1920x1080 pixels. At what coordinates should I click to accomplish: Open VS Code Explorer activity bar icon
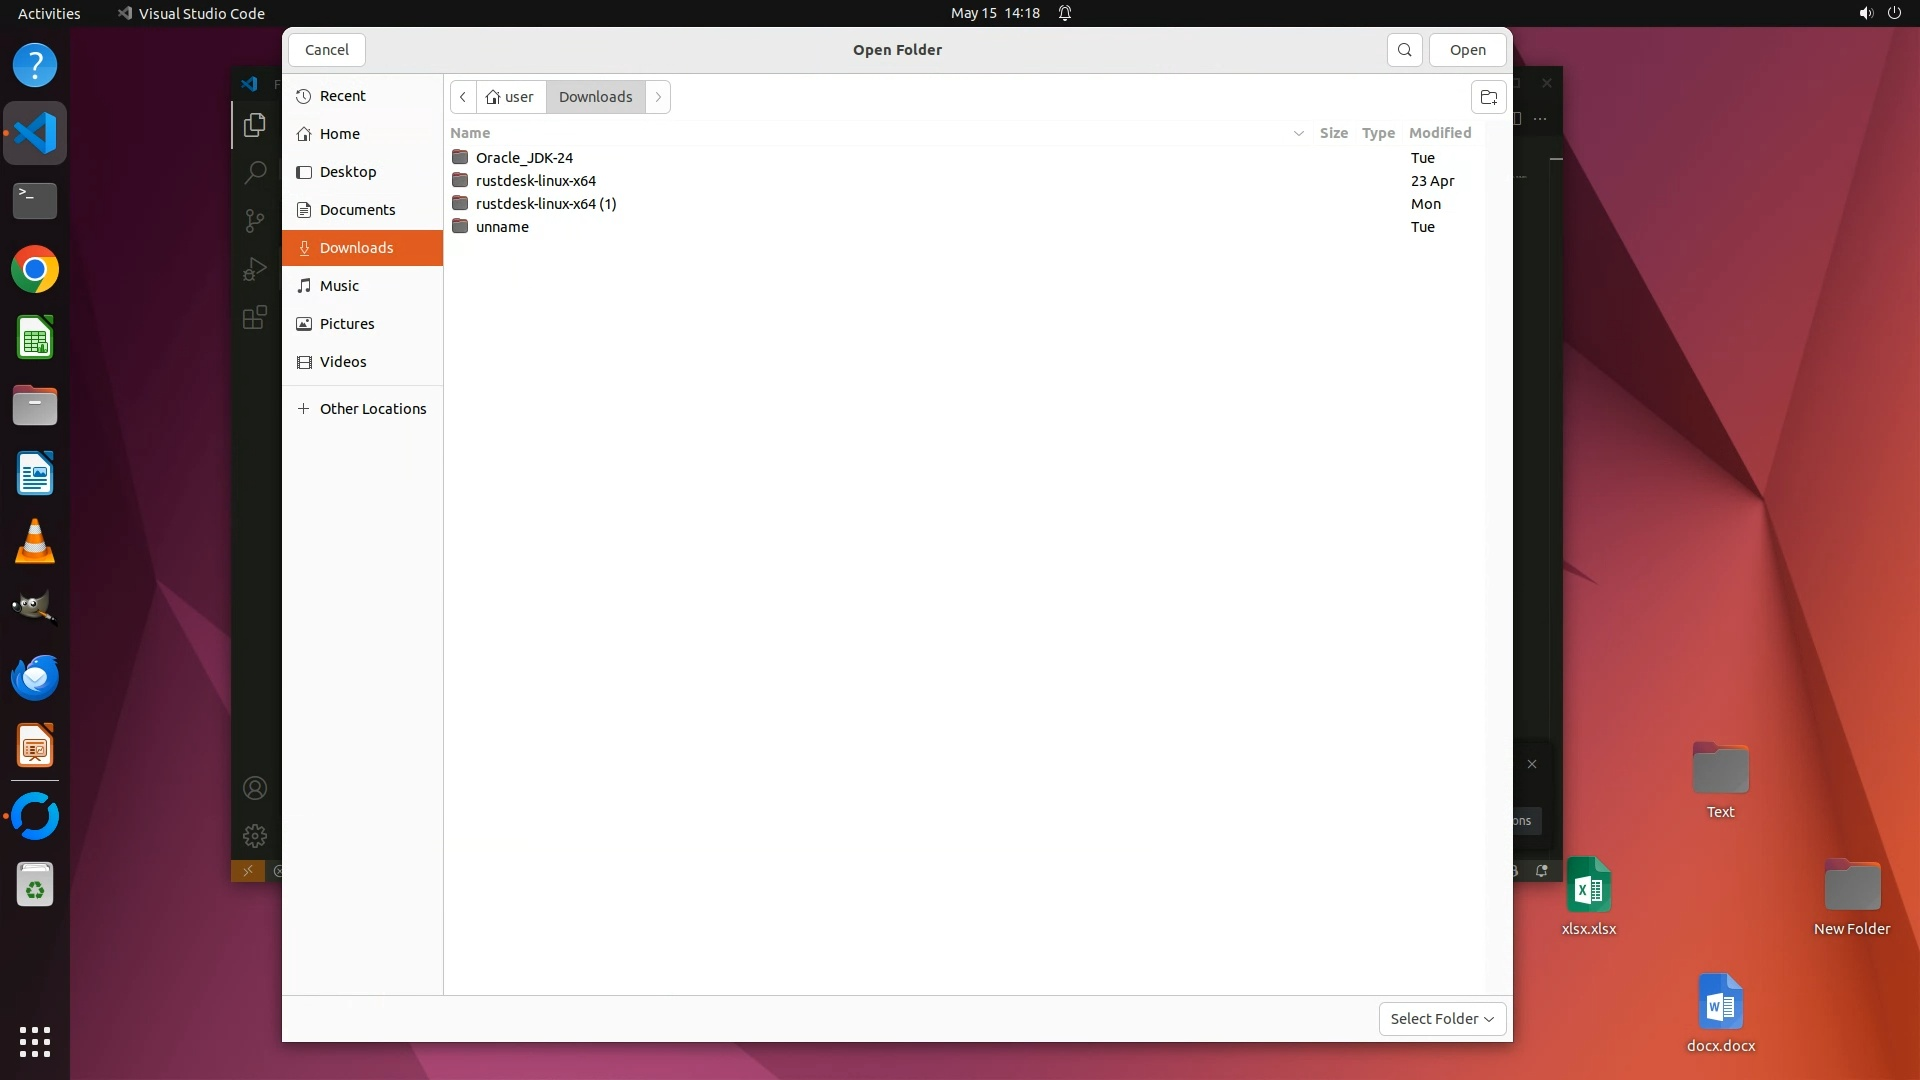point(255,125)
